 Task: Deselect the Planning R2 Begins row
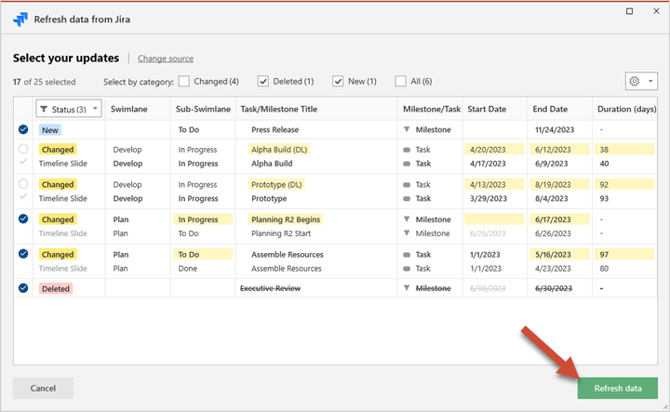click(x=23, y=219)
